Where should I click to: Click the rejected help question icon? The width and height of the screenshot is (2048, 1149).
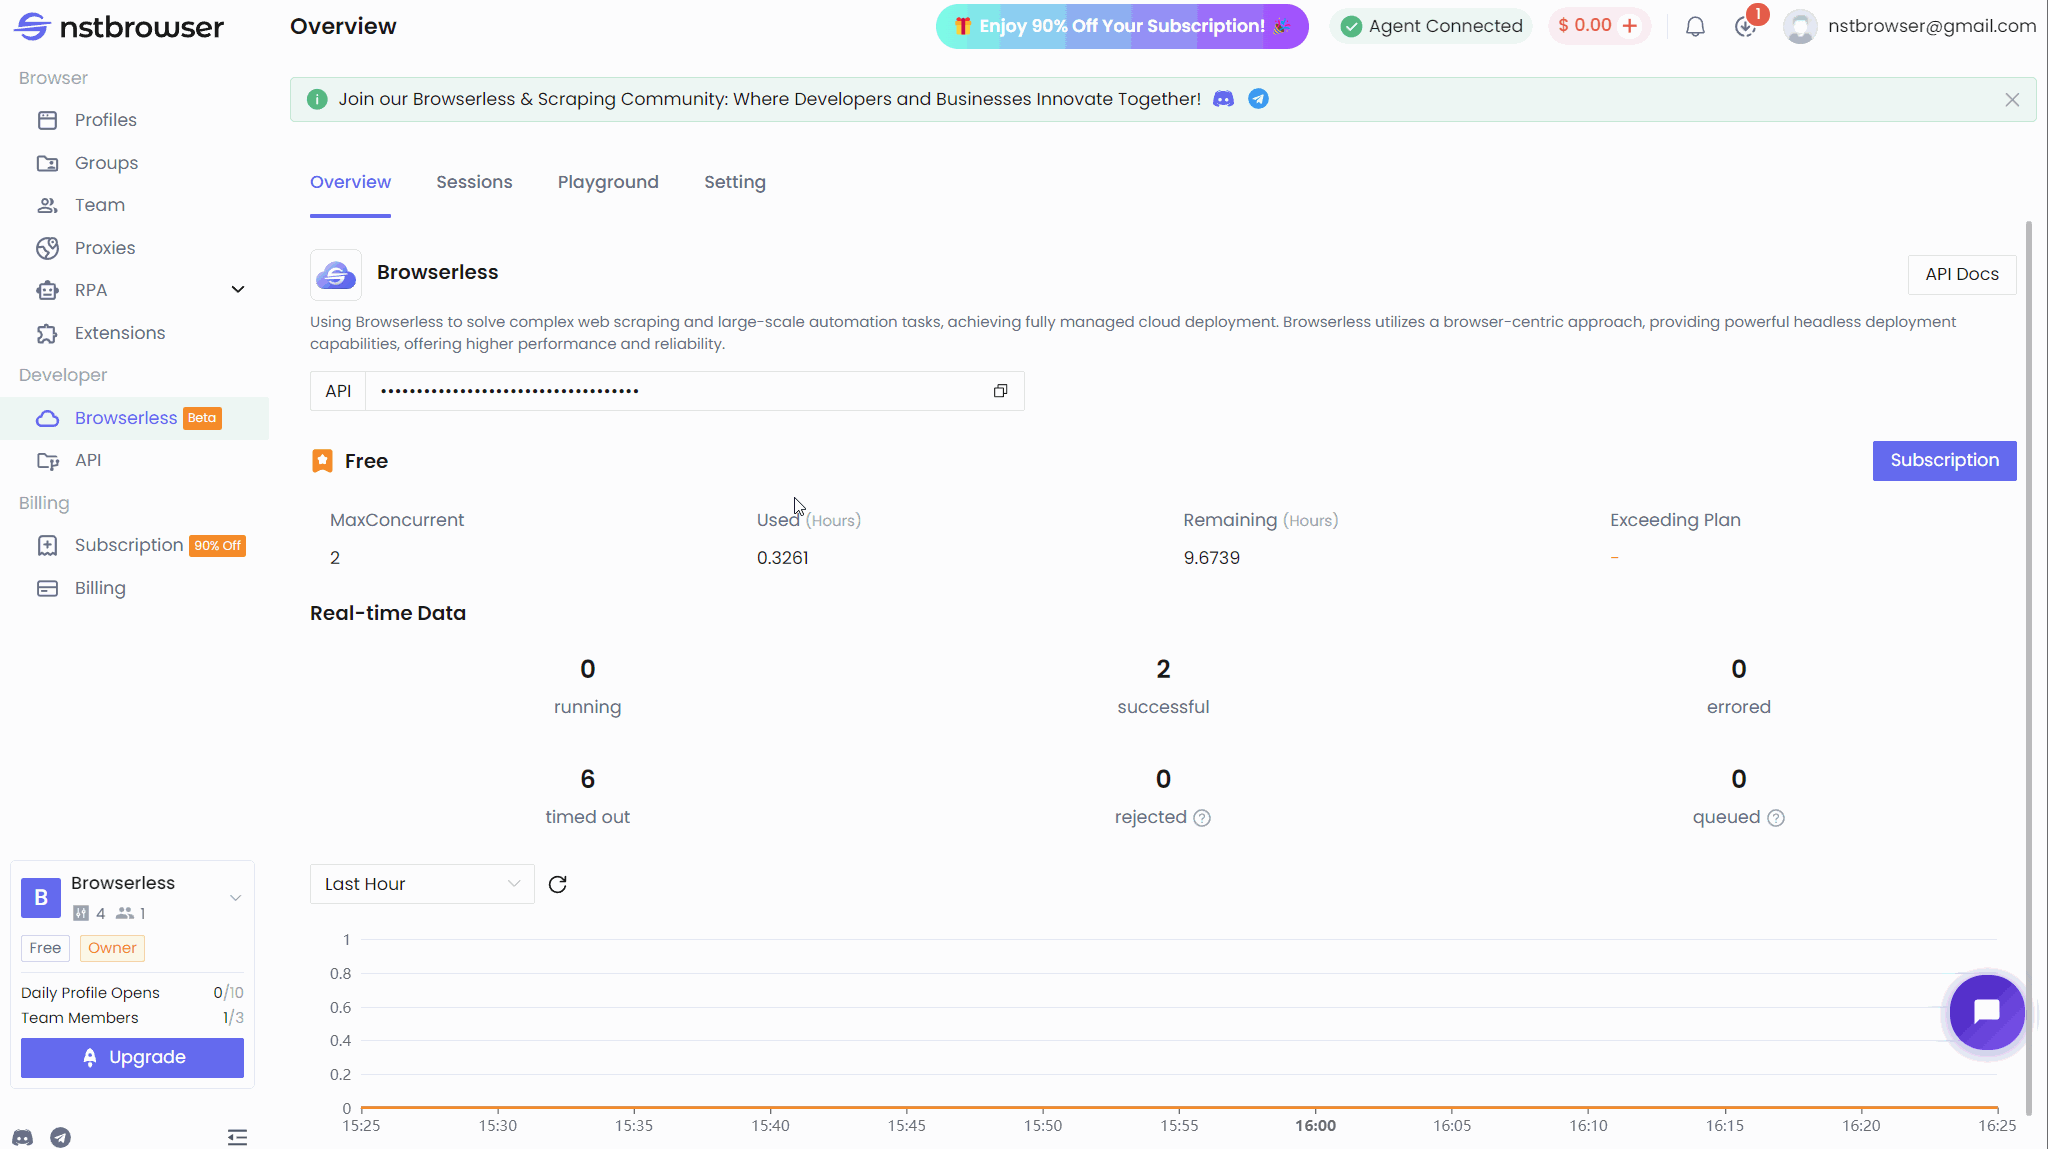point(1202,818)
